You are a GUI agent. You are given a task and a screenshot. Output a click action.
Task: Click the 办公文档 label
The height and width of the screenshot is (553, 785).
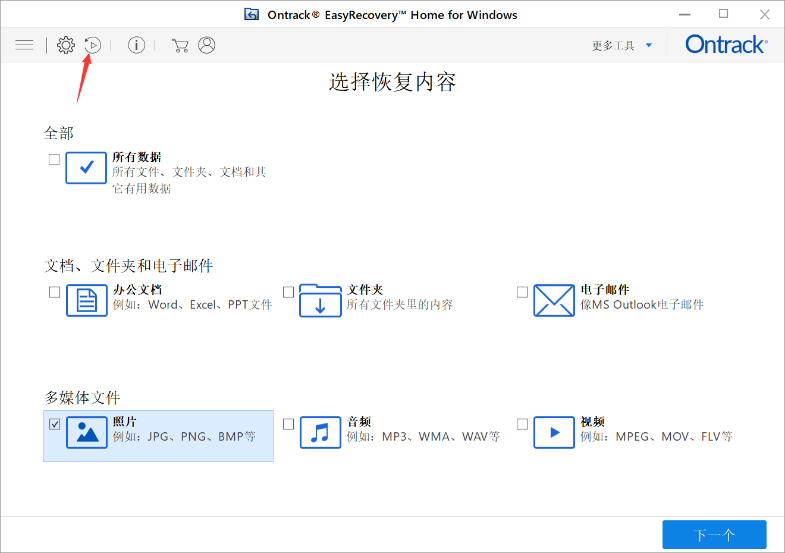tap(137, 290)
